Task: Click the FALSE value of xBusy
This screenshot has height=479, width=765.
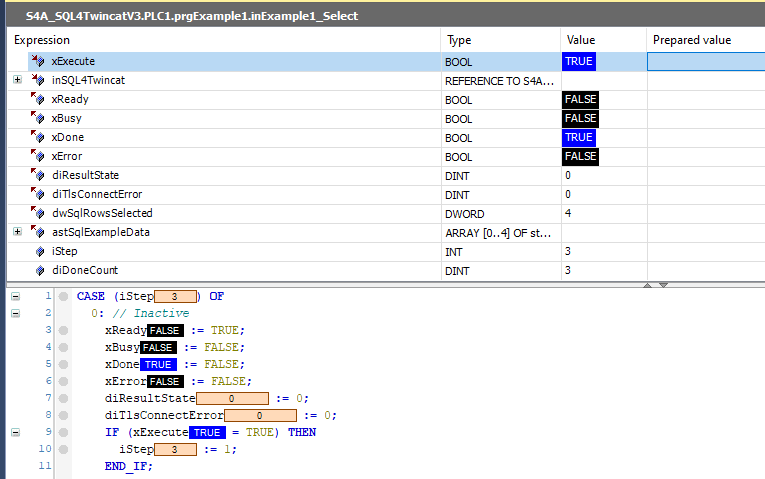Action: point(580,119)
